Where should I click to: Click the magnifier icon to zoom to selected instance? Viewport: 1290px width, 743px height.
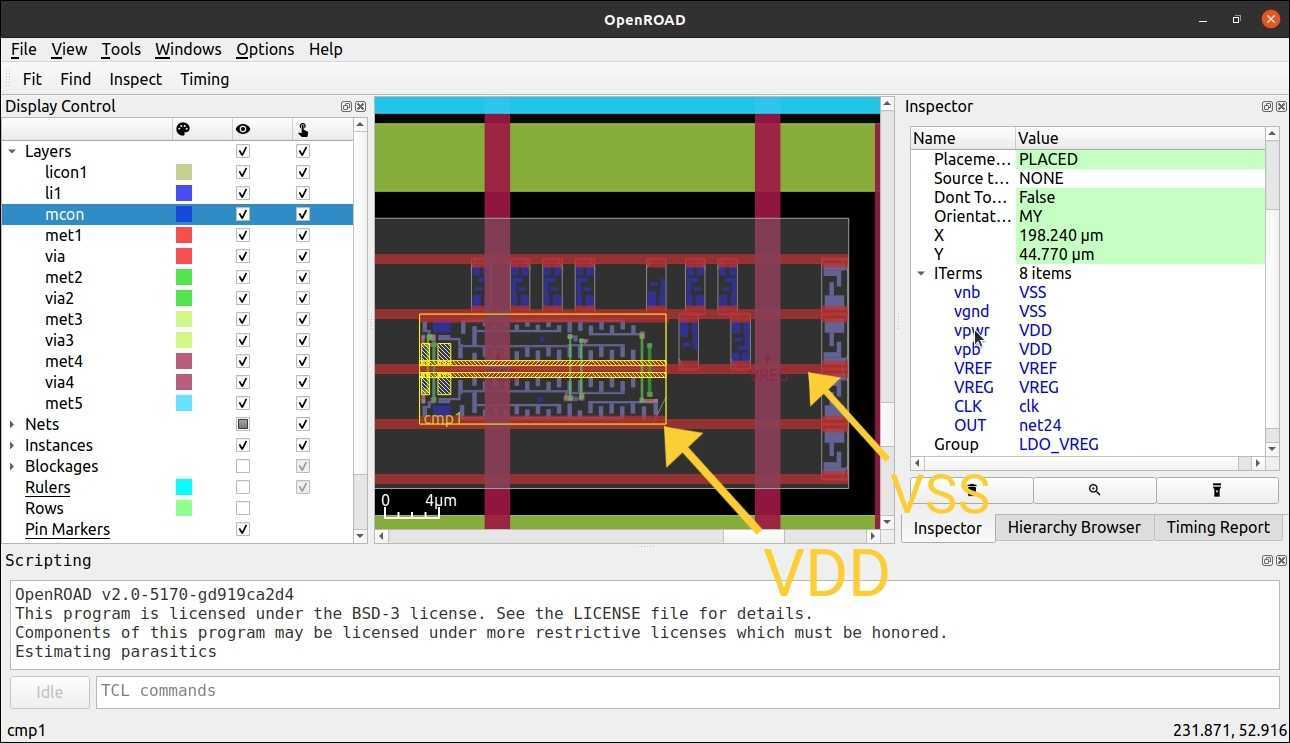[x=1094, y=490]
